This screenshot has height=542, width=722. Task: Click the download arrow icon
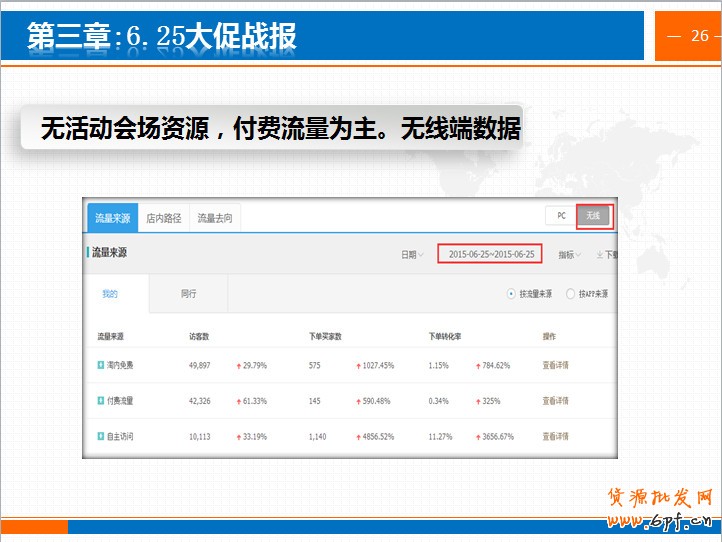pos(600,255)
